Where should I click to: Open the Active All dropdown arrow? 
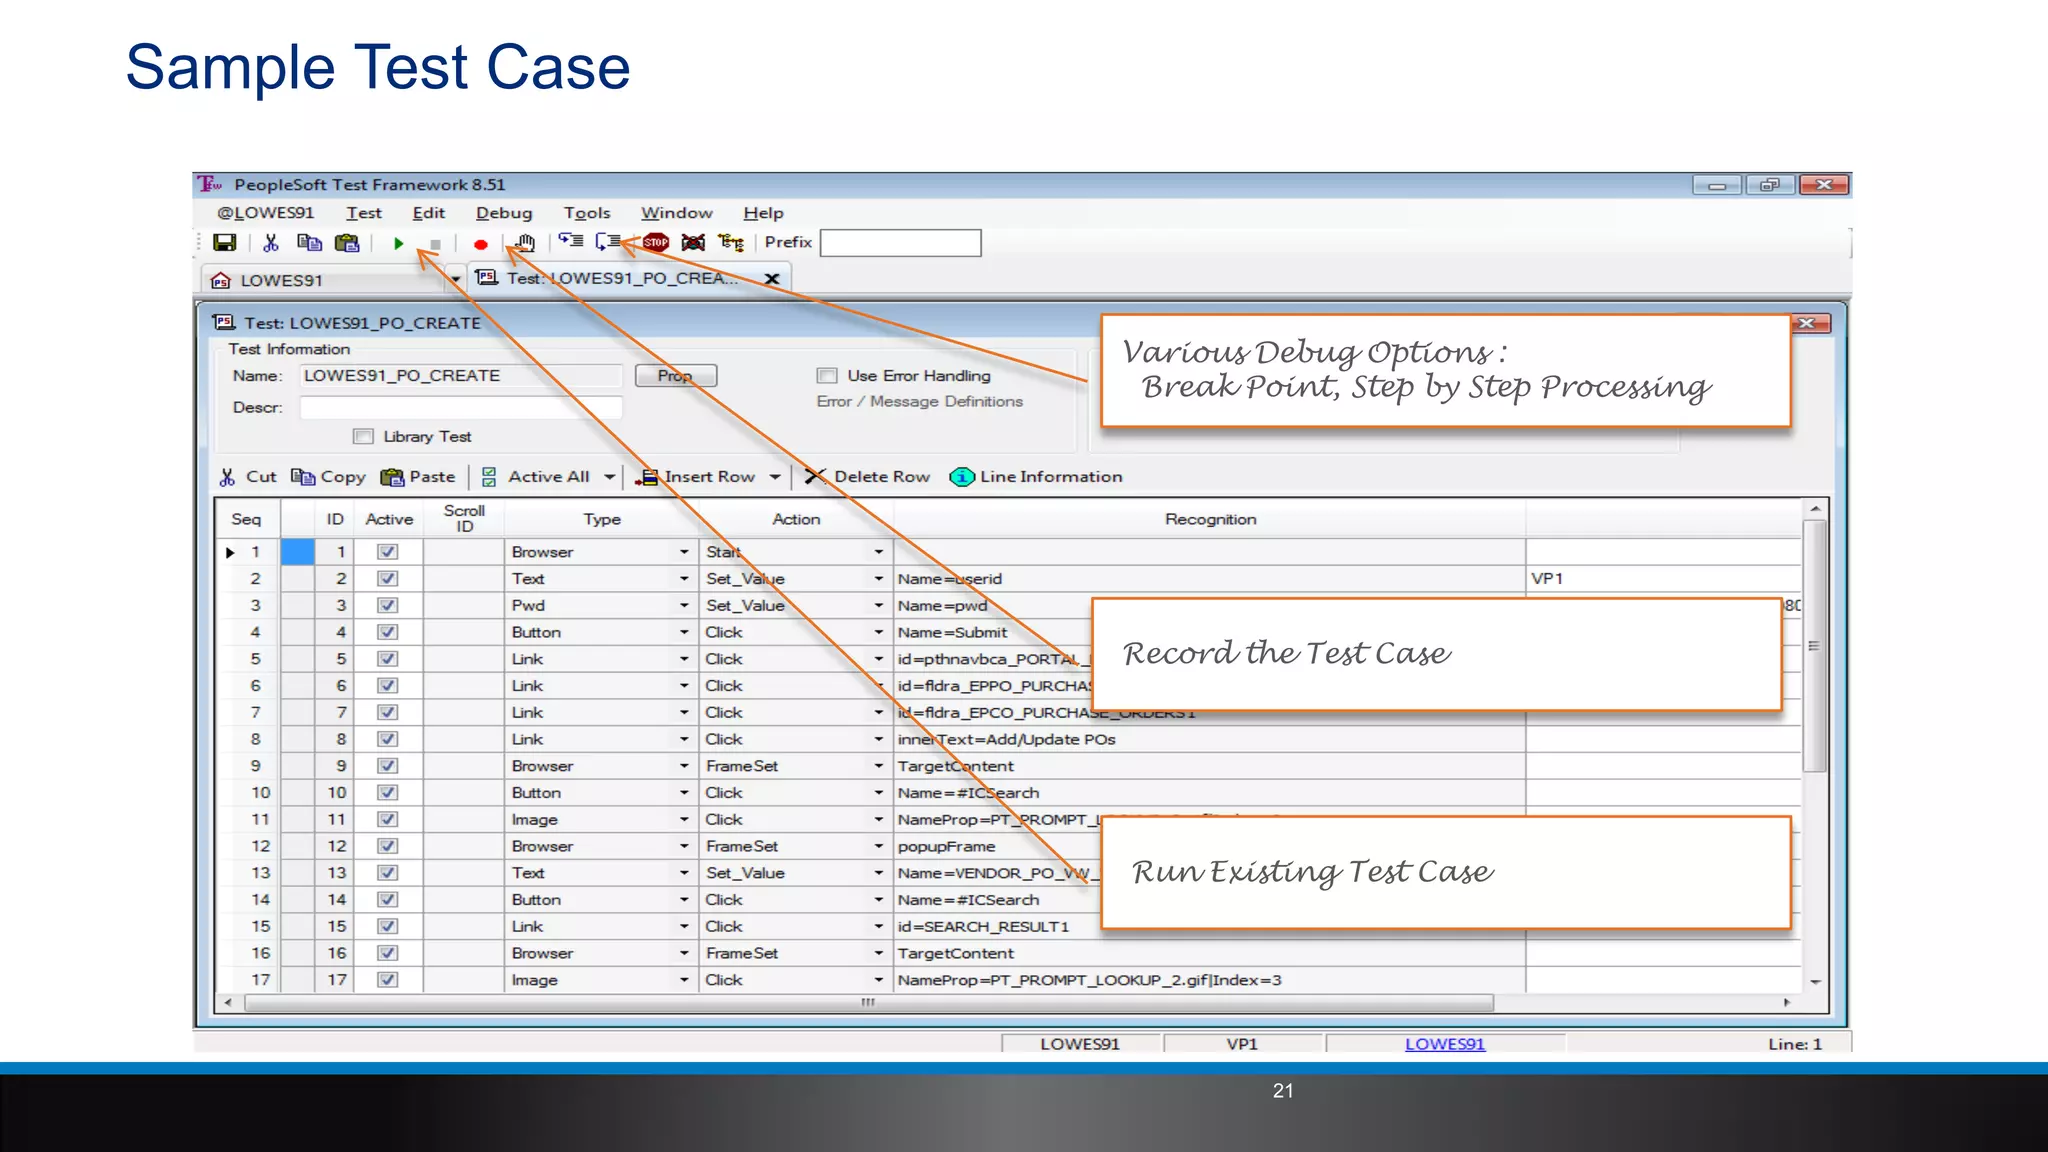click(609, 477)
